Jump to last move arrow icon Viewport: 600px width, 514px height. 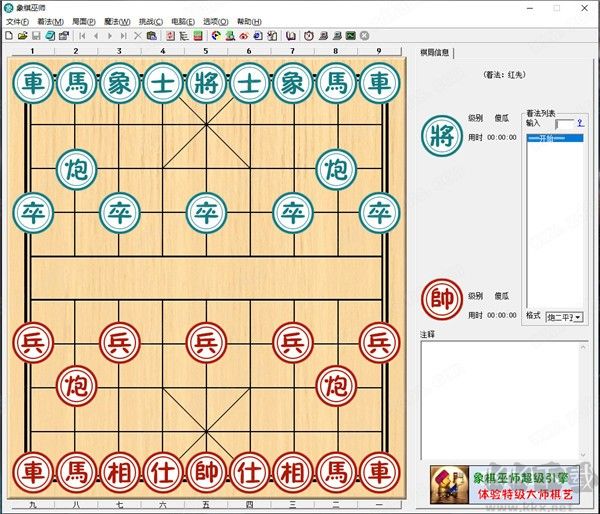click(123, 35)
